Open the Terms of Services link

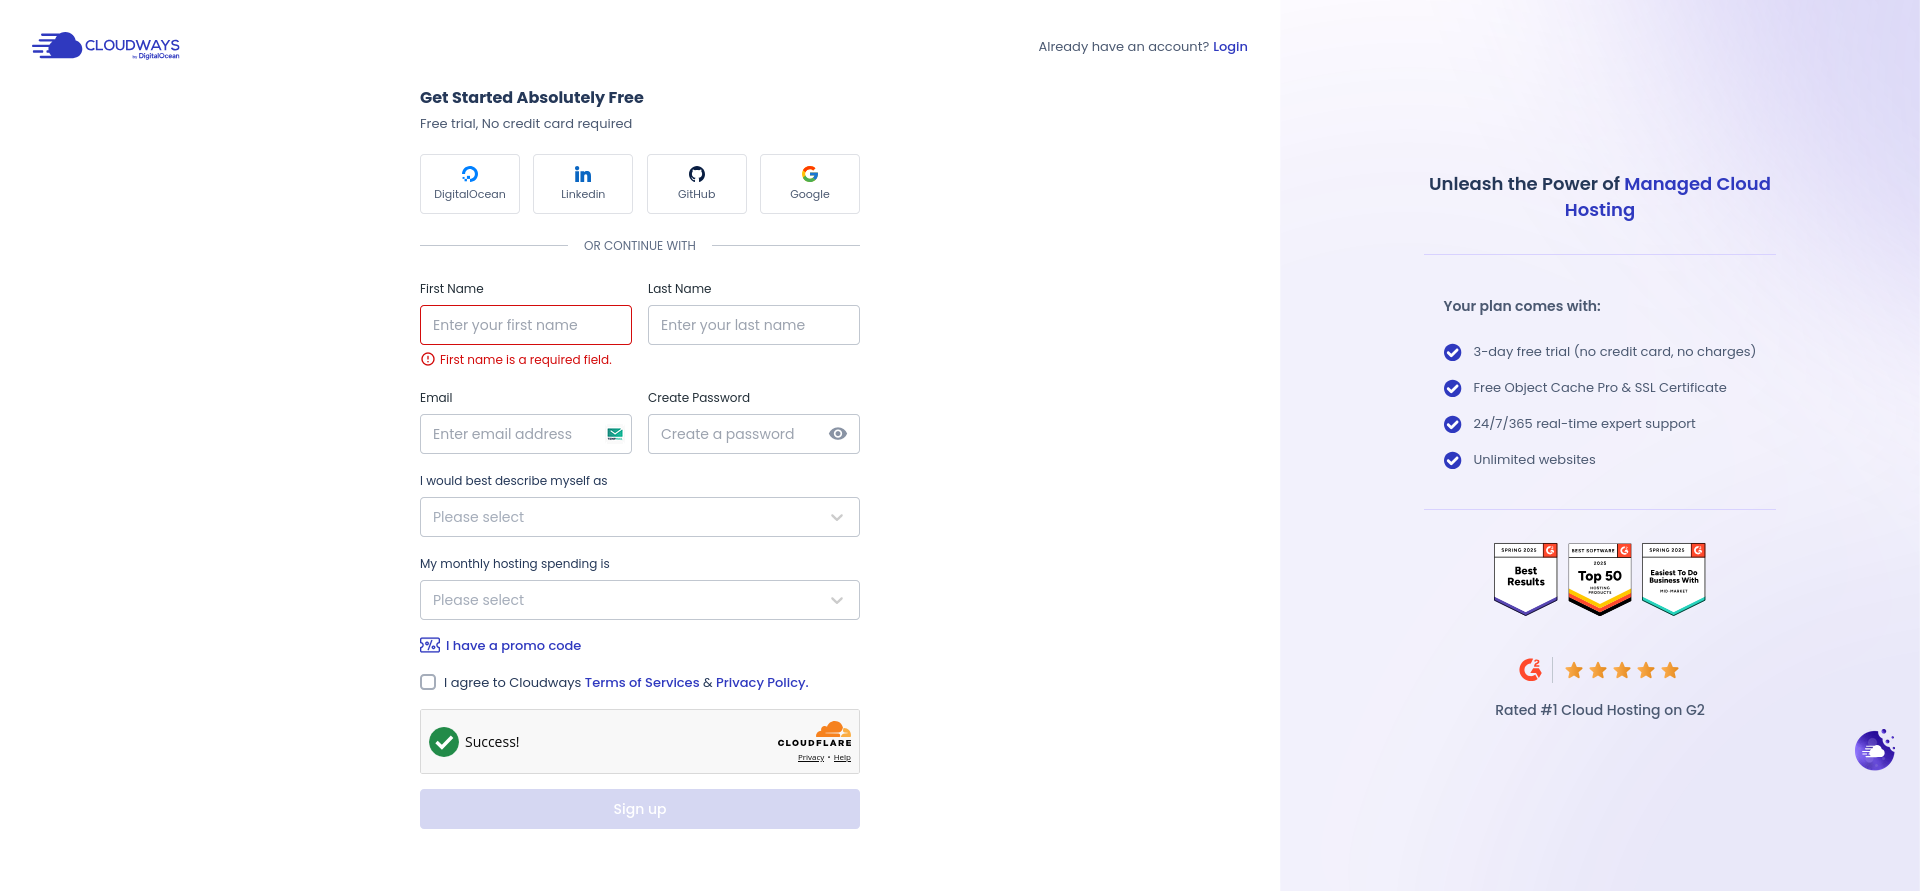(642, 683)
